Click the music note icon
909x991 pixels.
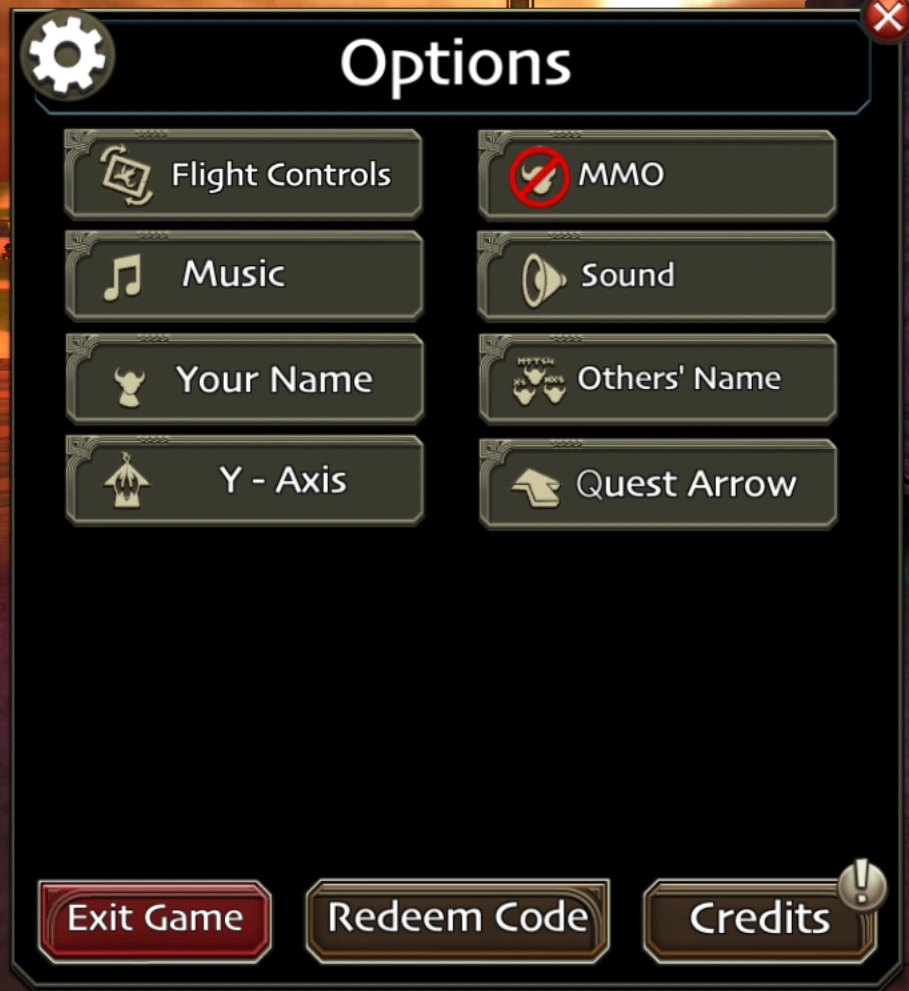pos(123,278)
